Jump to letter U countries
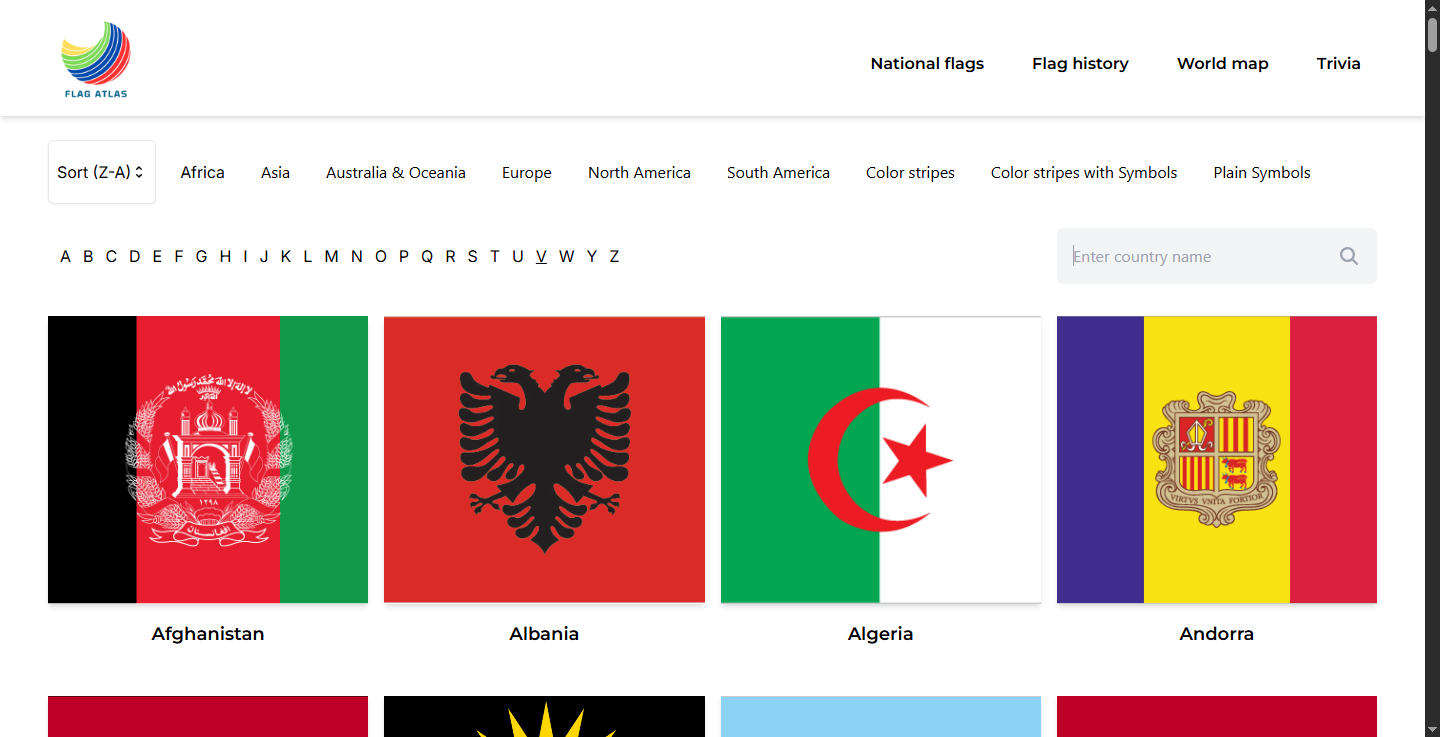This screenshot has width=1440, height=737. point(517,256)
